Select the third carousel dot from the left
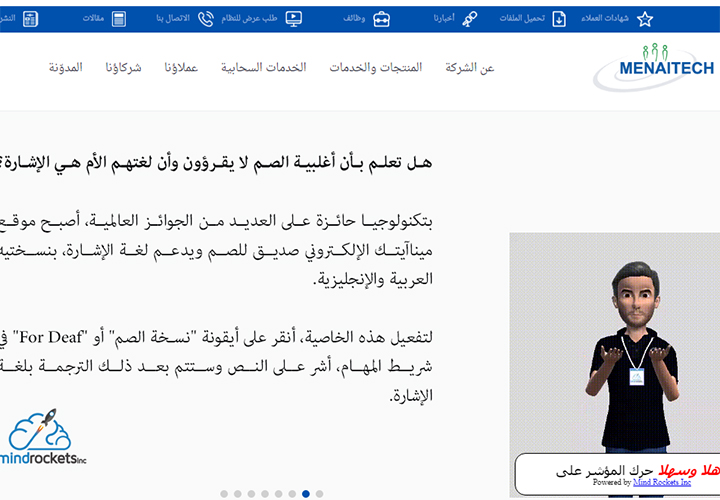The image size is (720, 500). [251, 494]
